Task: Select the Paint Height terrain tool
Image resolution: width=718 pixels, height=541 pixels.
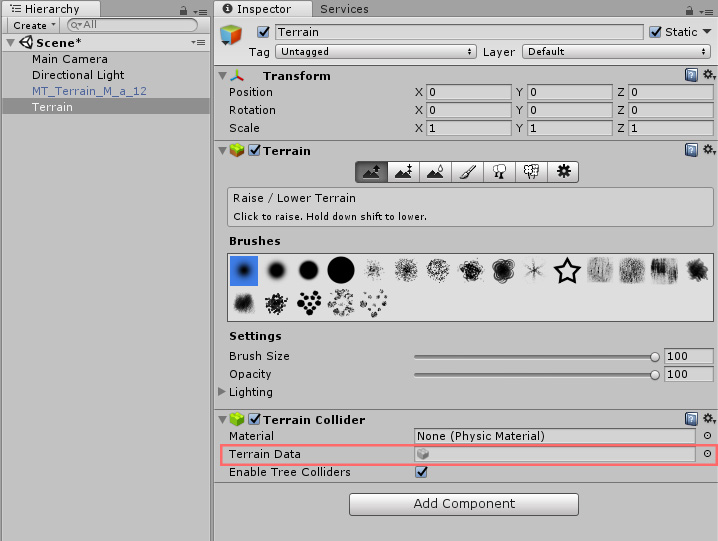Action: (403, 172)
